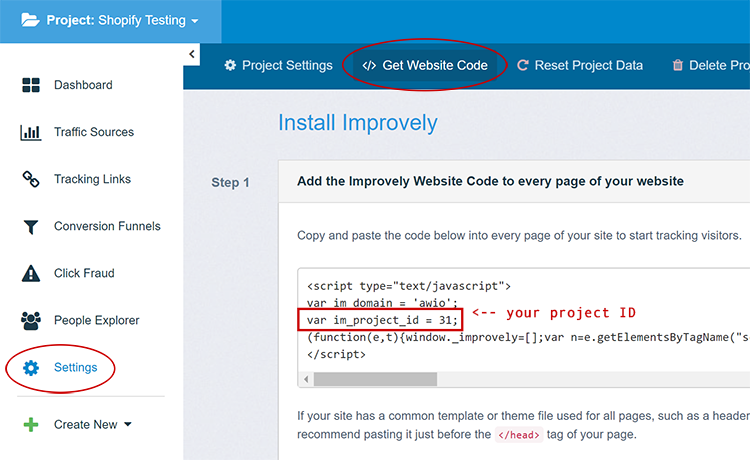The height and width of the screenshot is (460, 750).
Task: Select the Reset Project Data tab
Action: (580, 66)
